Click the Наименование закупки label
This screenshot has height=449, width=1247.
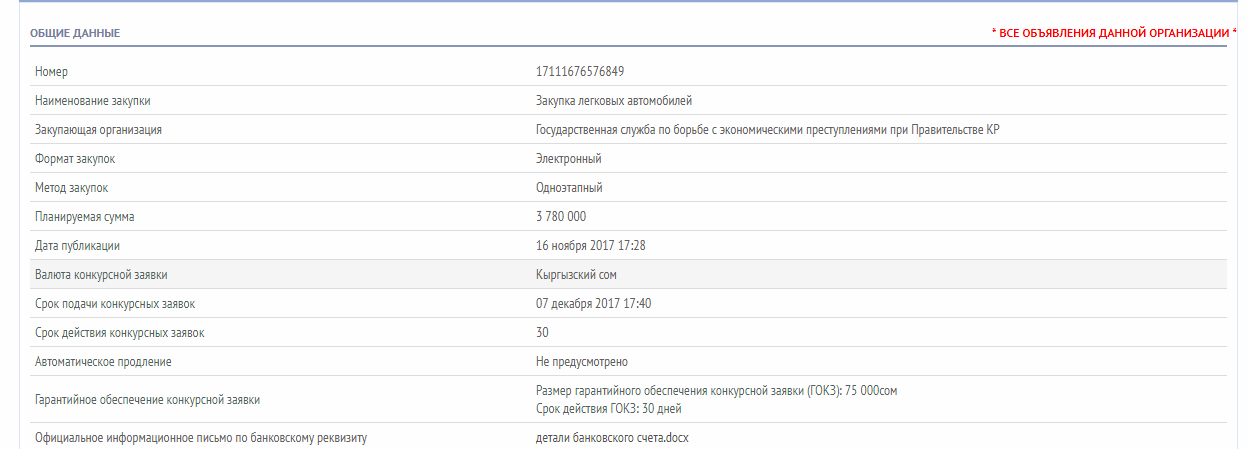point(99,101)
